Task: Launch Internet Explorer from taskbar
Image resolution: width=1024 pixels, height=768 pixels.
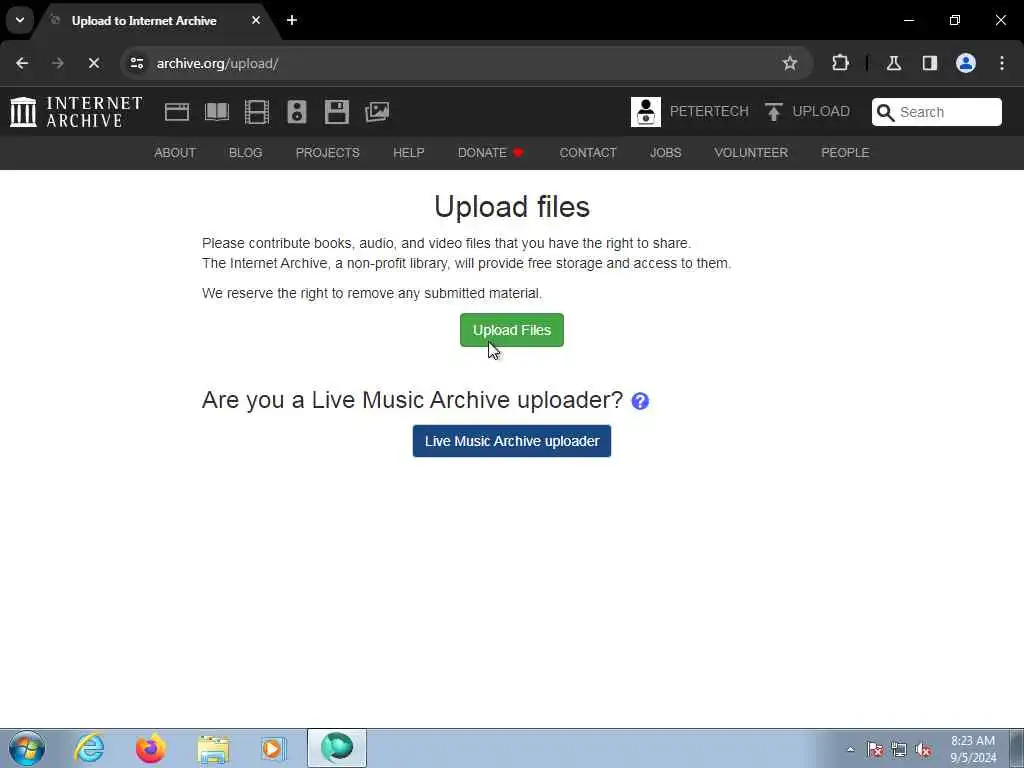Action: (89, 748)
